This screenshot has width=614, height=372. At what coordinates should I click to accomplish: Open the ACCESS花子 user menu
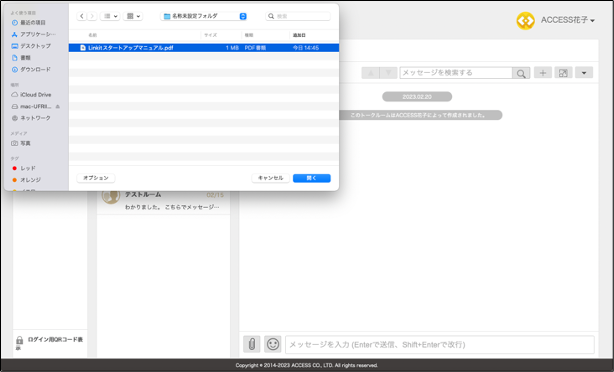[x=568, y=20]
